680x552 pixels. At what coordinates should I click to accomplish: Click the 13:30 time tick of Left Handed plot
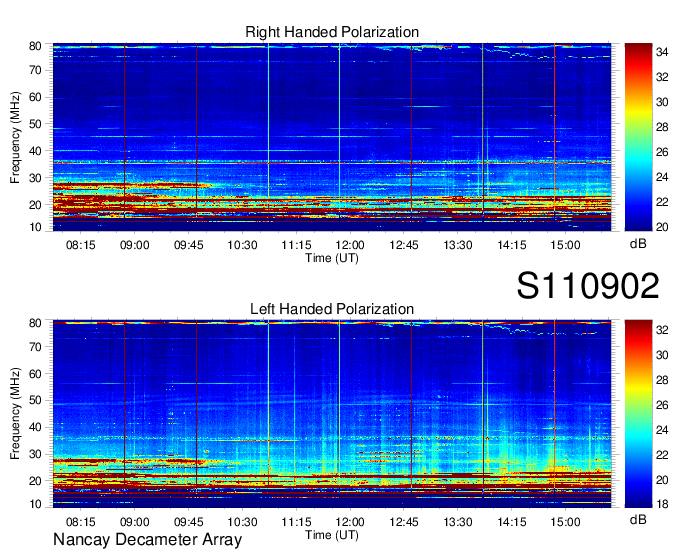[x=458, y=522]
